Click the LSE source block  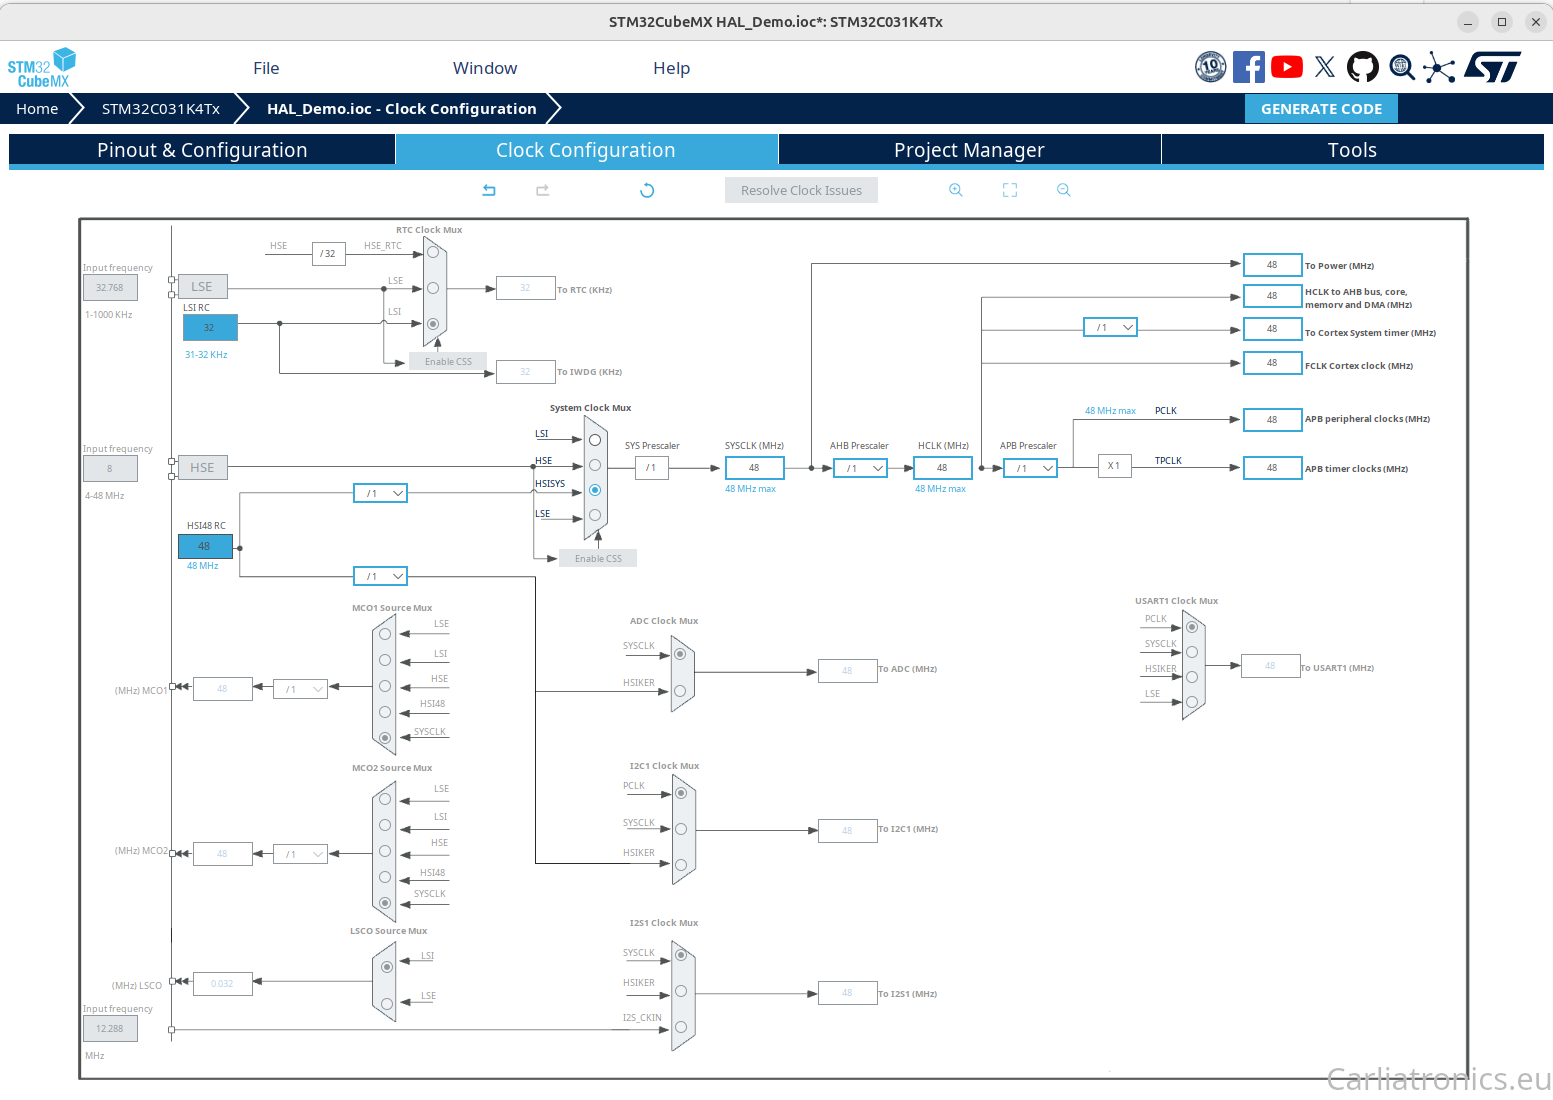click(x=202, y=286)
